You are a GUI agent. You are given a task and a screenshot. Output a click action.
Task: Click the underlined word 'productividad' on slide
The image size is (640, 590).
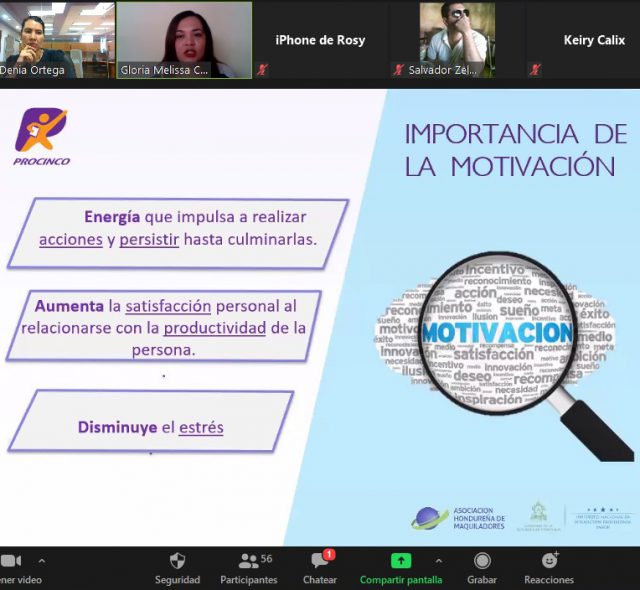click(214, 328)
